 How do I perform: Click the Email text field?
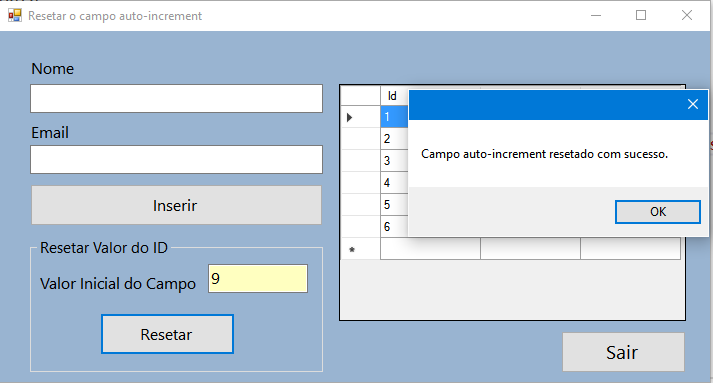pyautogui.click(x=176, y=160)
